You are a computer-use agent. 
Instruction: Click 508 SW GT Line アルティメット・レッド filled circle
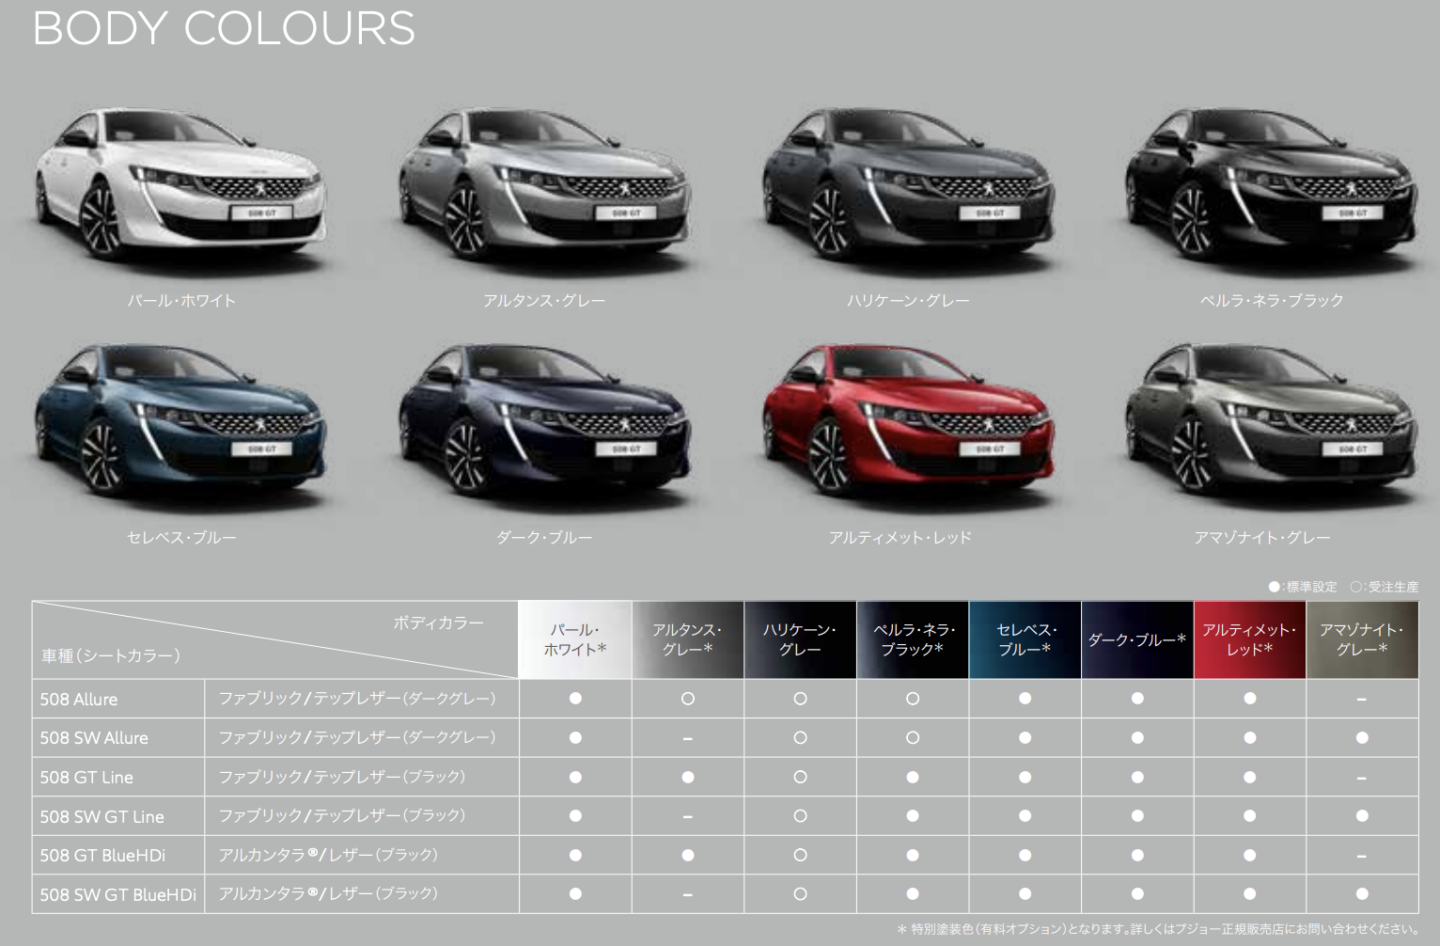pyautogui.click(x=1250, y=815)
